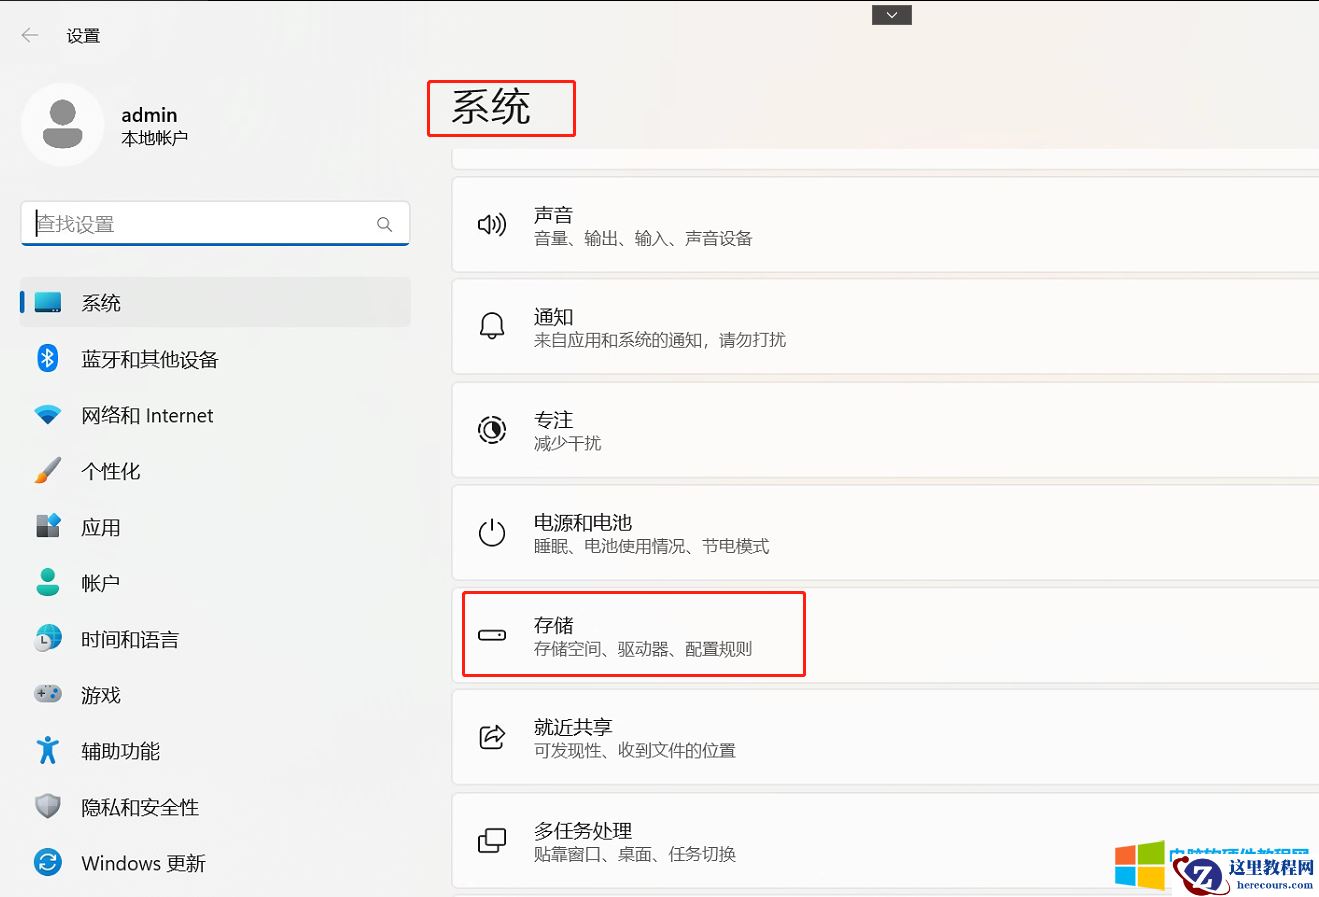
Task: Click the admin account avatar
Action: coord(63,124)
